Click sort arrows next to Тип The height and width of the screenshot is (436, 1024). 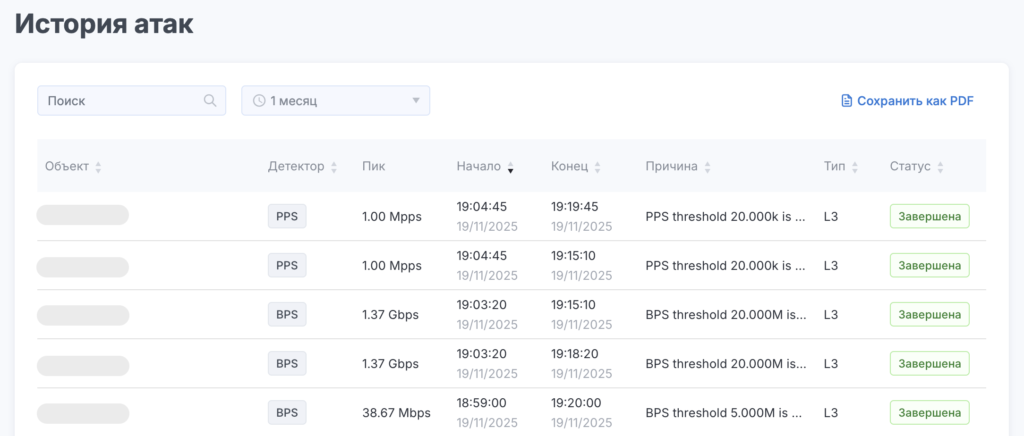click(x=855, y=167)
